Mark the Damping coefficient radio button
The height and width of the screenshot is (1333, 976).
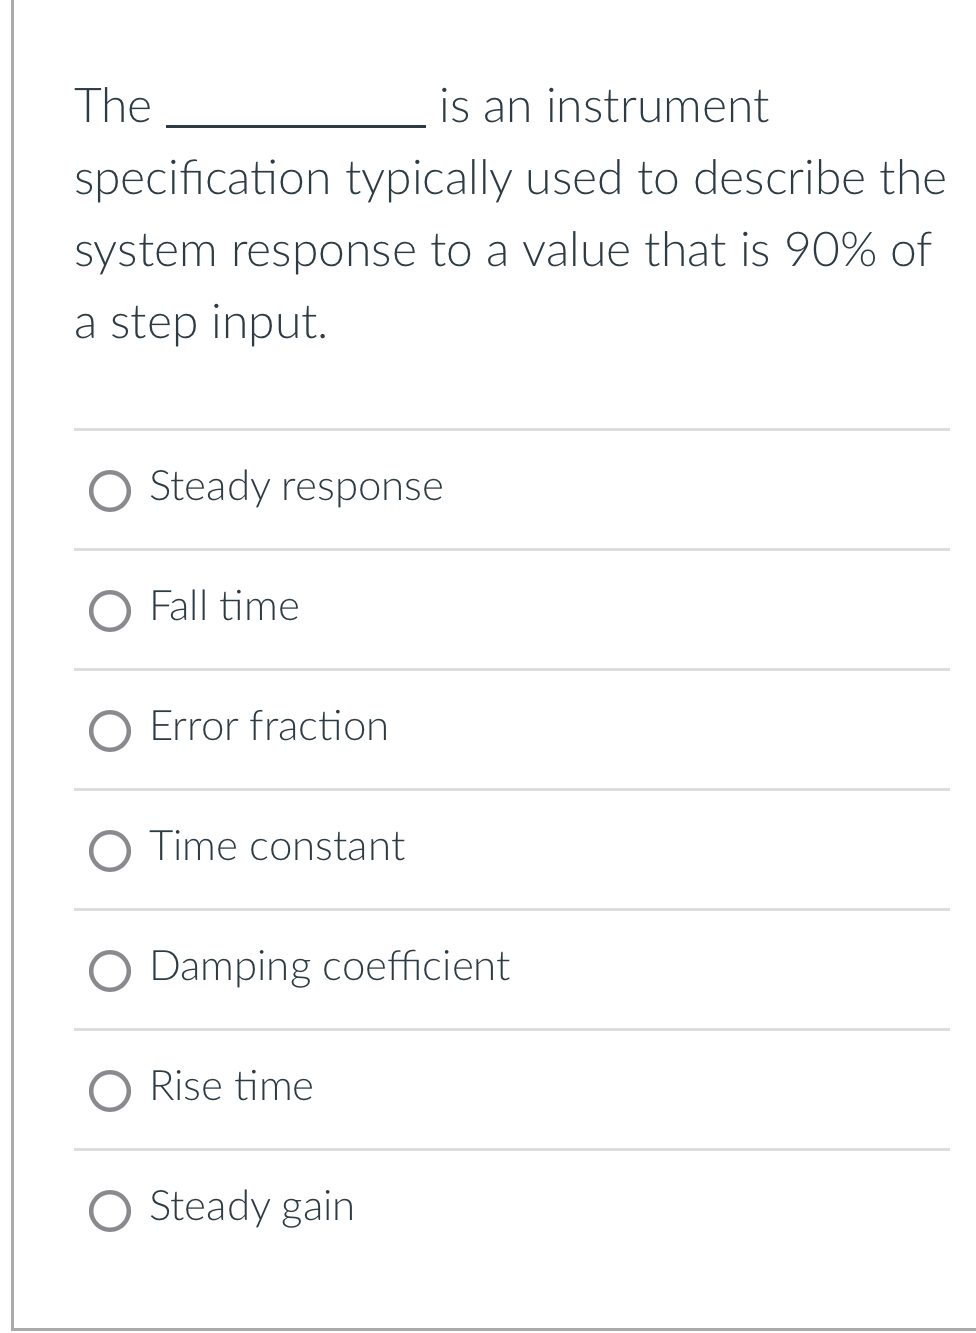[x=110, y=971]
